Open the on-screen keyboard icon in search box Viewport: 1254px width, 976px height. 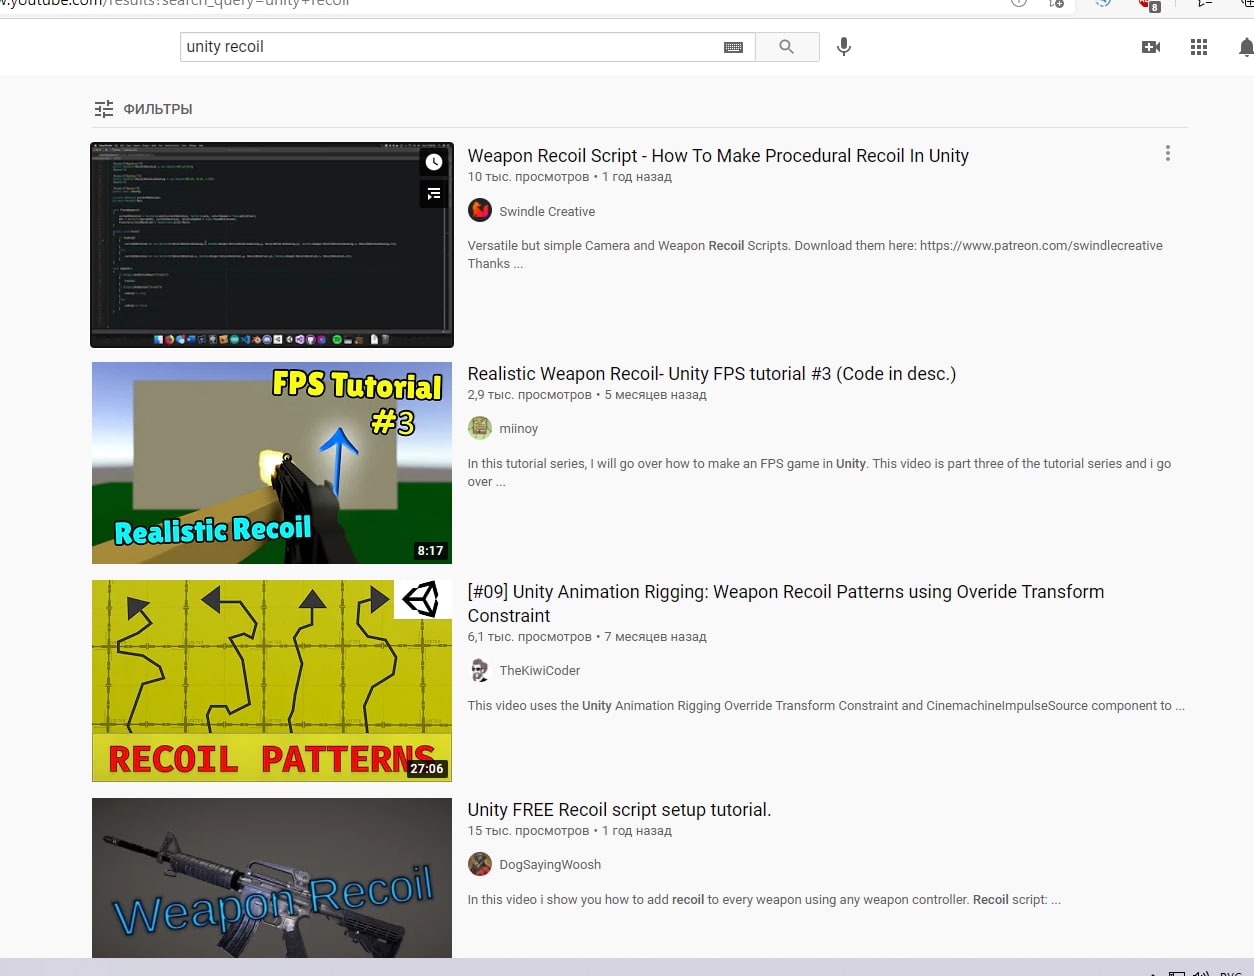point(733,47)
